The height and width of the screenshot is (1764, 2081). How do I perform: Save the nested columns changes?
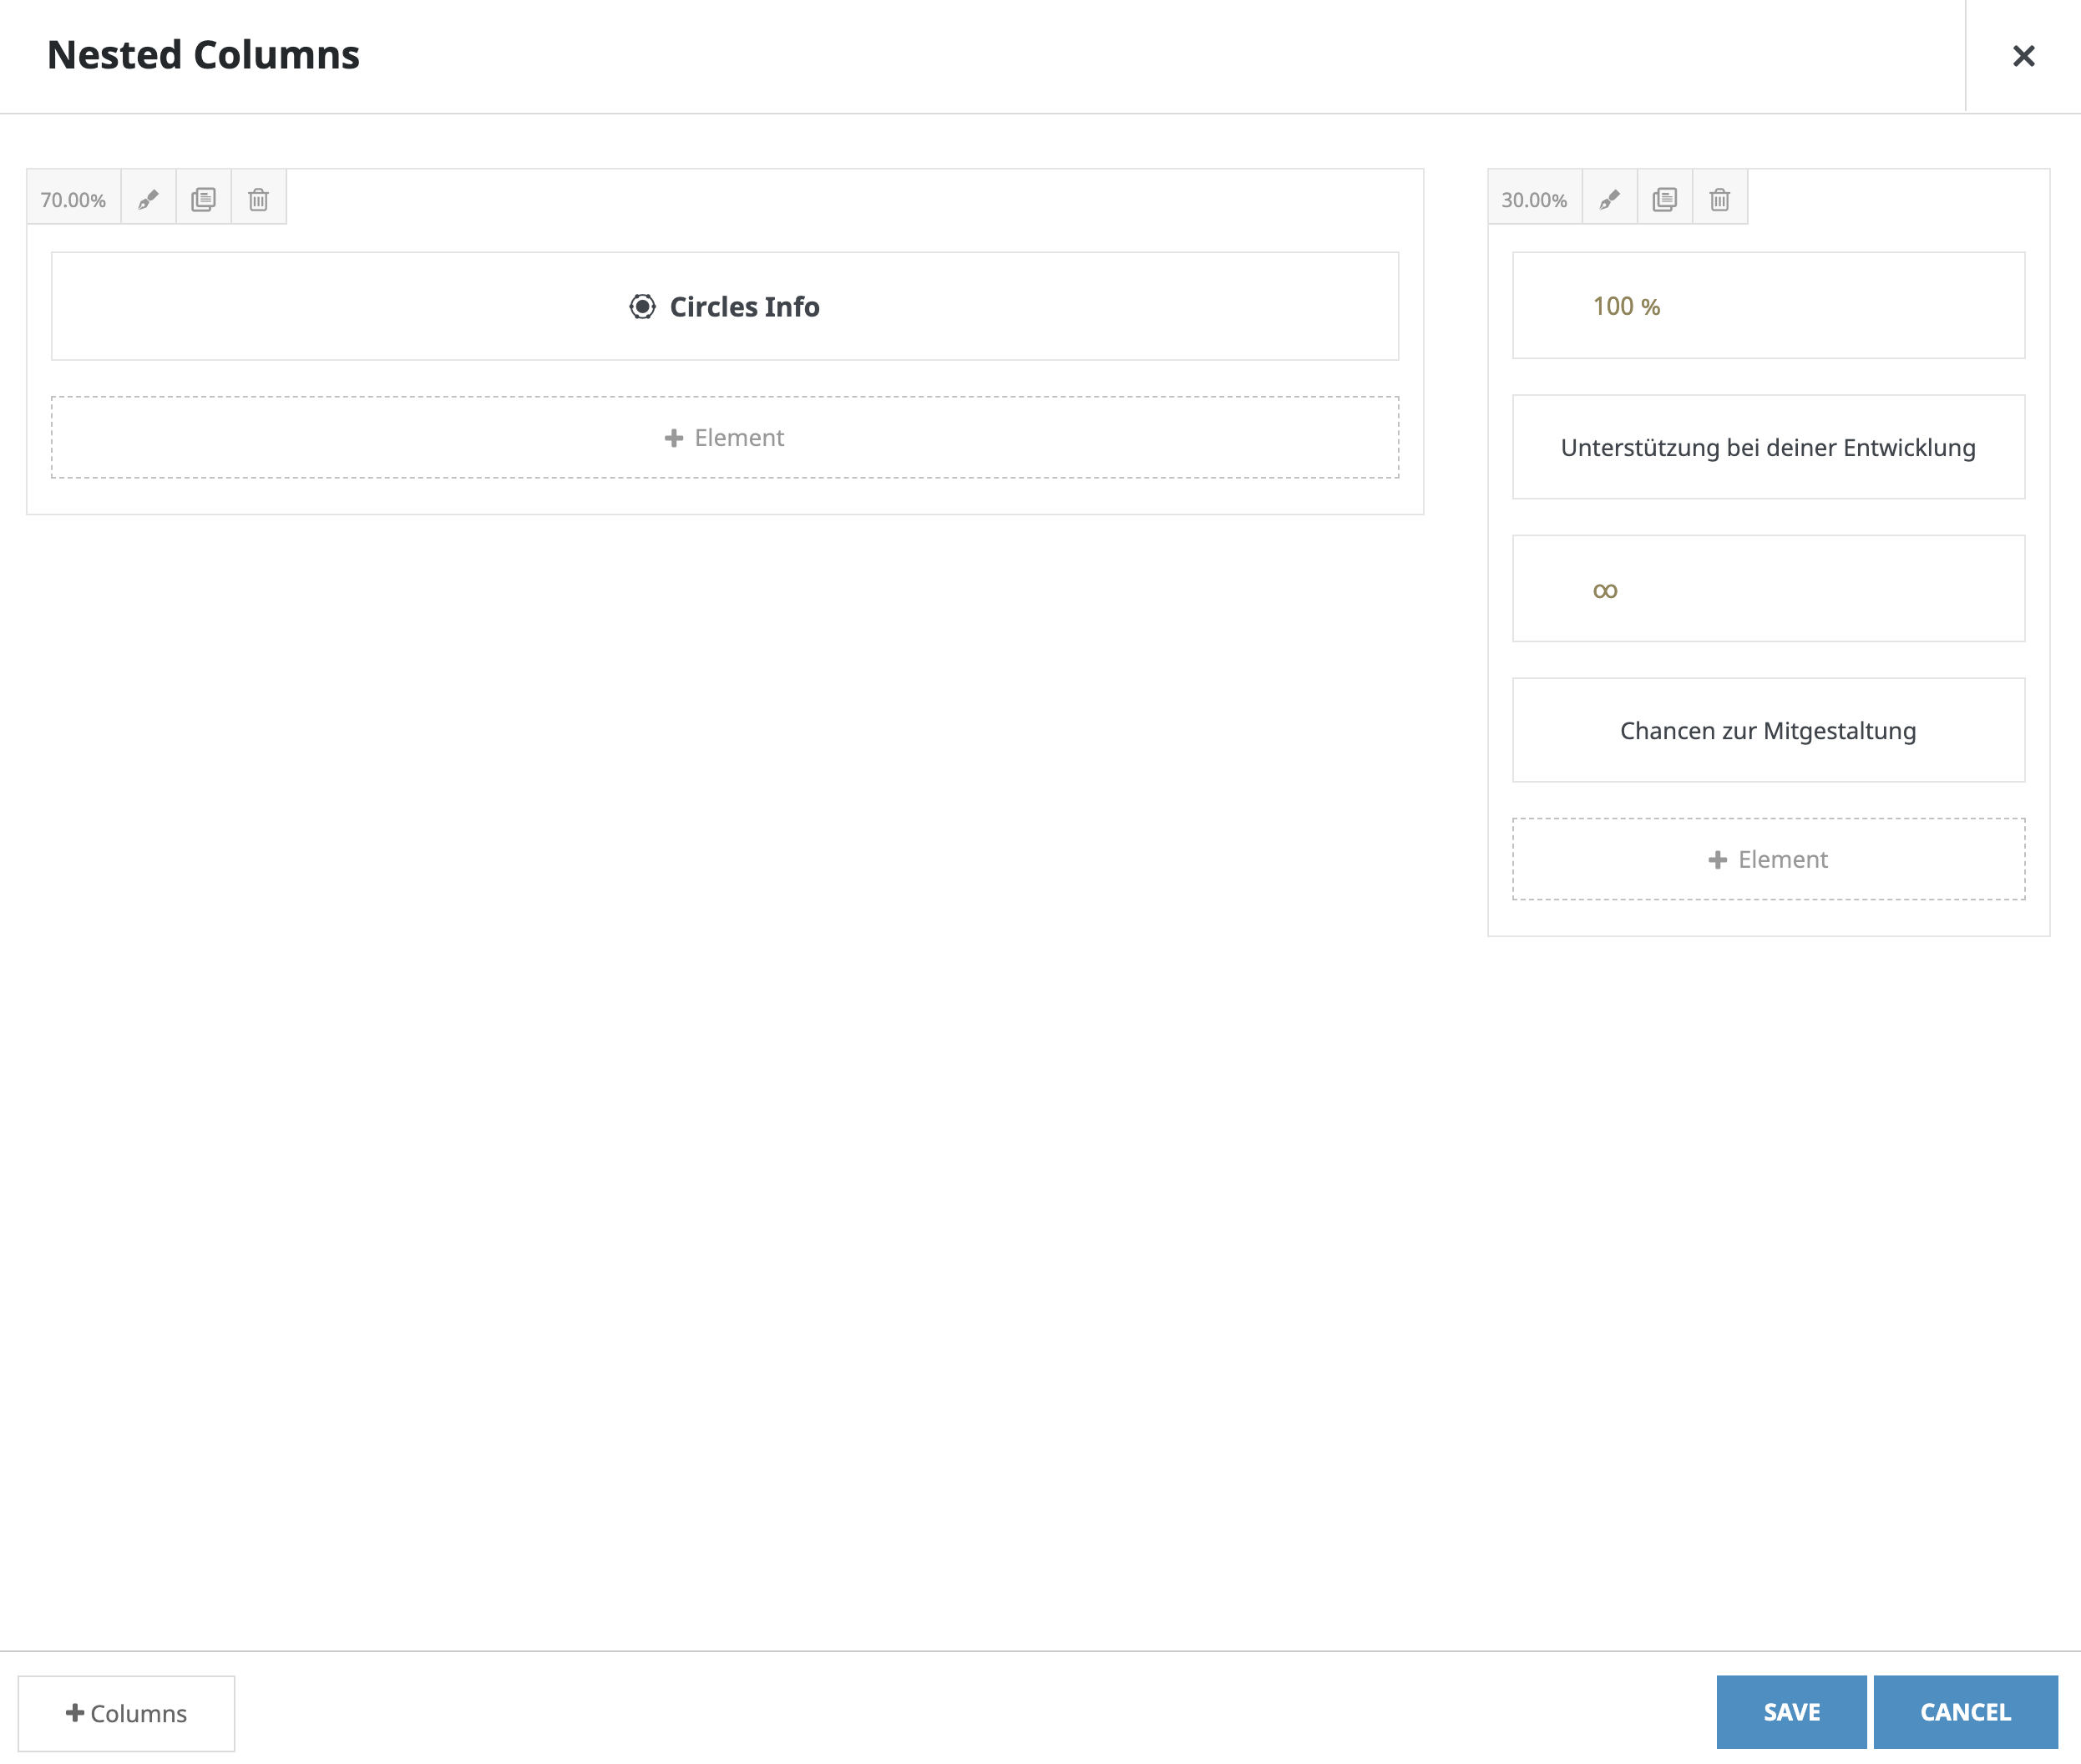1790,1712
